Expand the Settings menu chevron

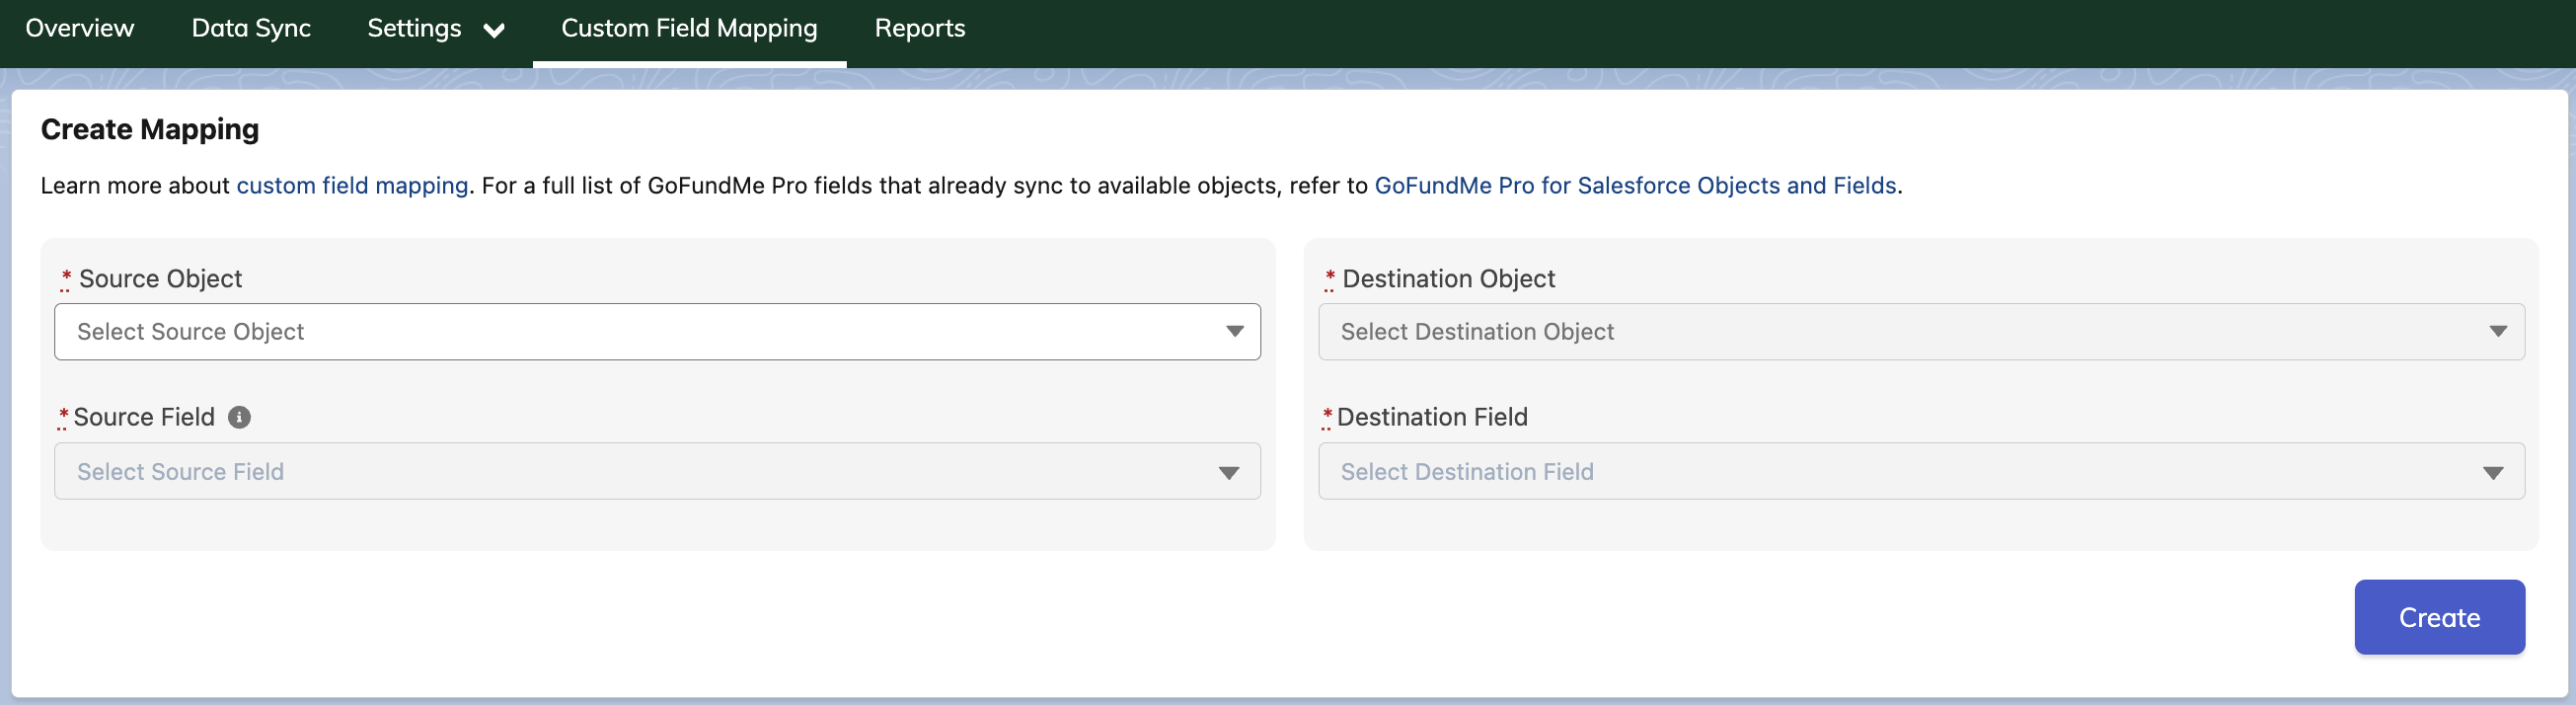[494, 30]
